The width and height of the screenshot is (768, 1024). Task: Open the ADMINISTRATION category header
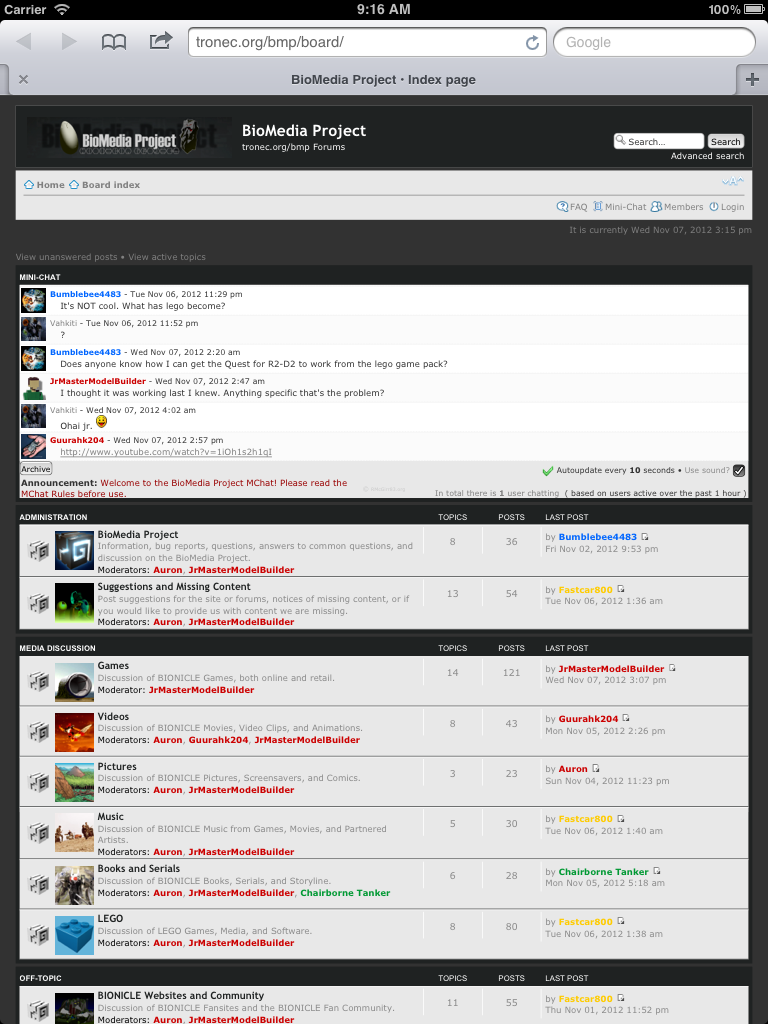pyautogui.click(x=53, y=517)
